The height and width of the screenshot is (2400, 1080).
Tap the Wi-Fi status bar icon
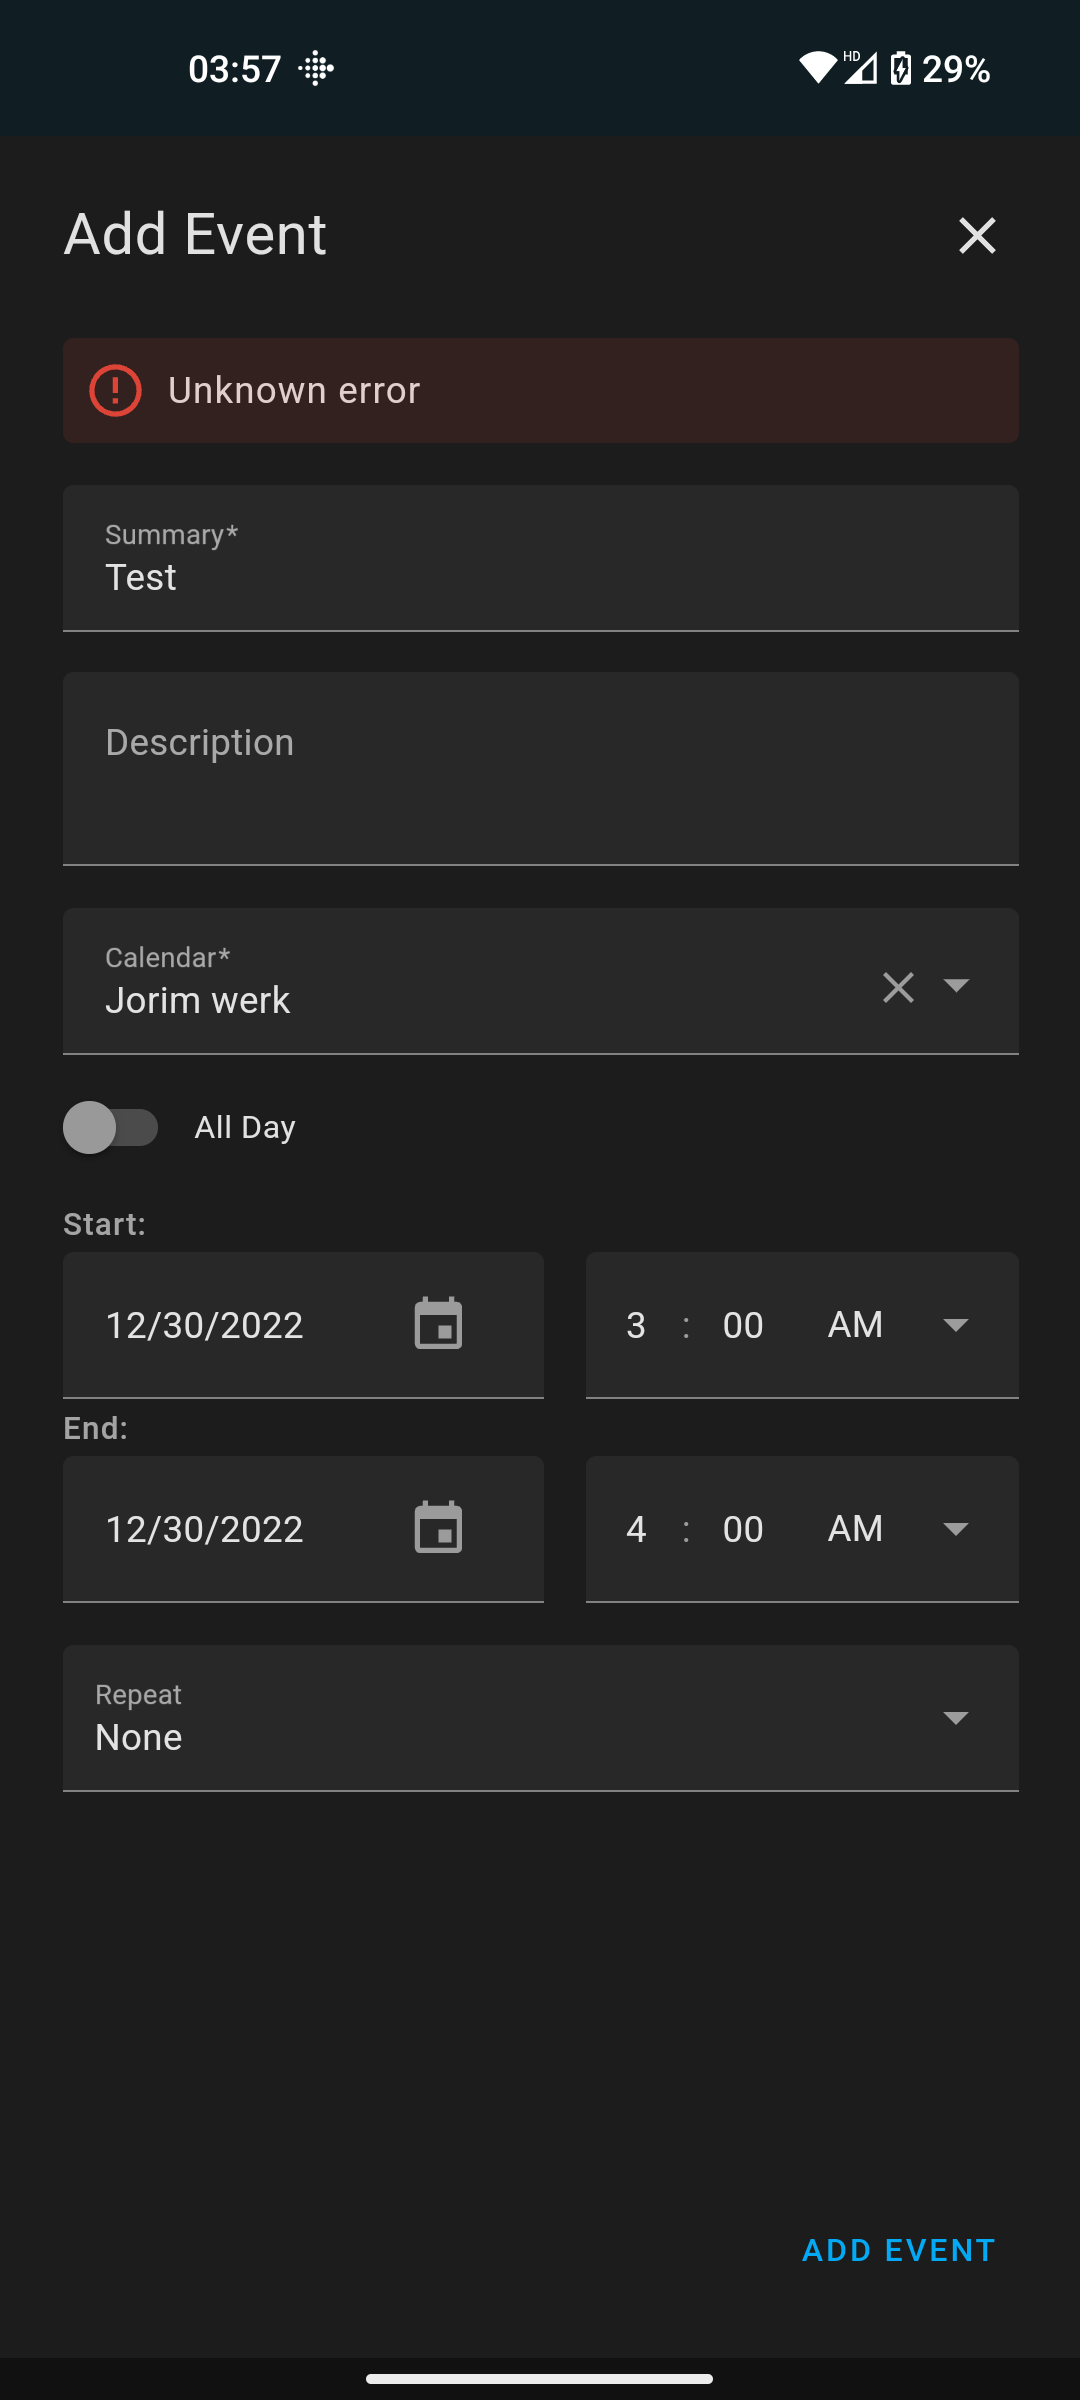point(818,68)
